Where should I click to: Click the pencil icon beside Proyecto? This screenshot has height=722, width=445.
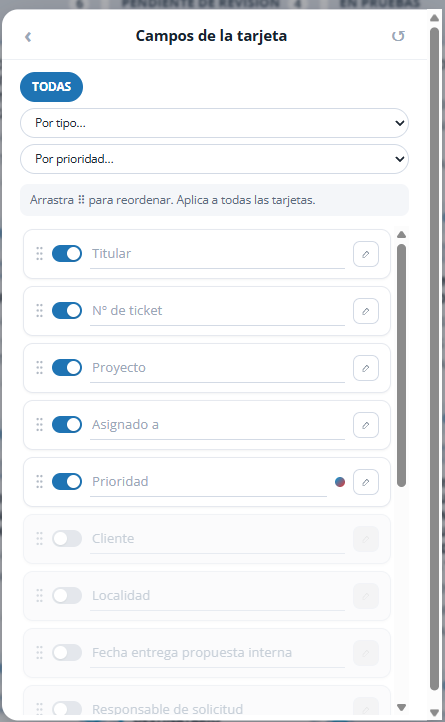point(366,368)
